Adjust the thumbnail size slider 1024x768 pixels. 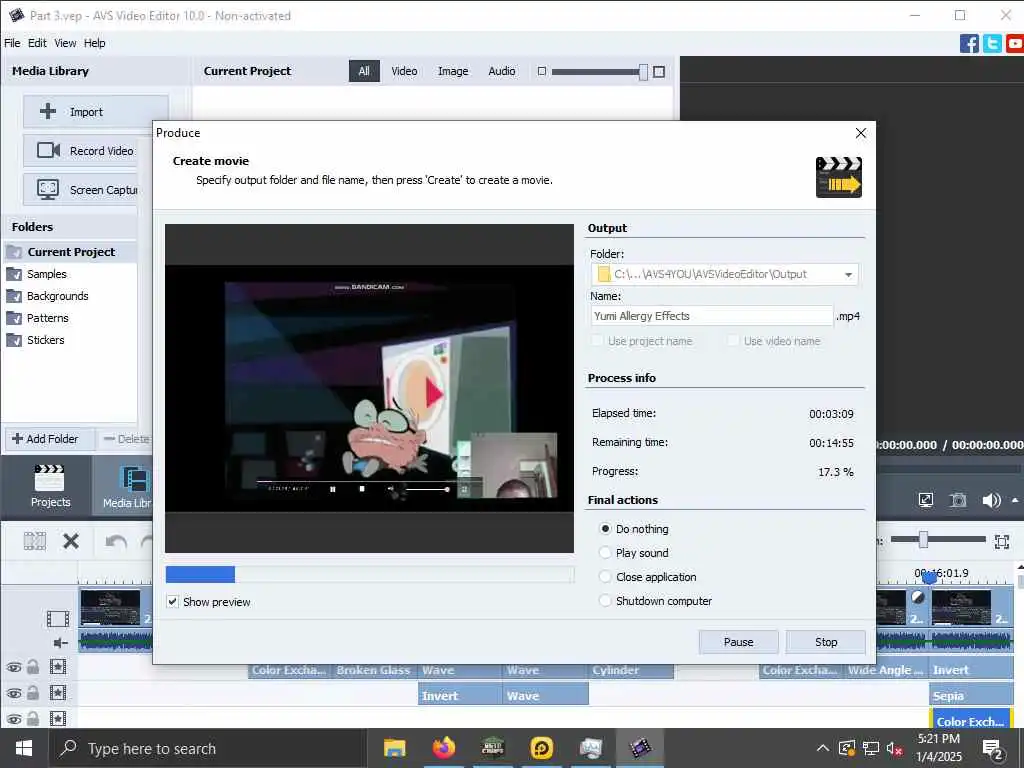(x=643, y=72)
